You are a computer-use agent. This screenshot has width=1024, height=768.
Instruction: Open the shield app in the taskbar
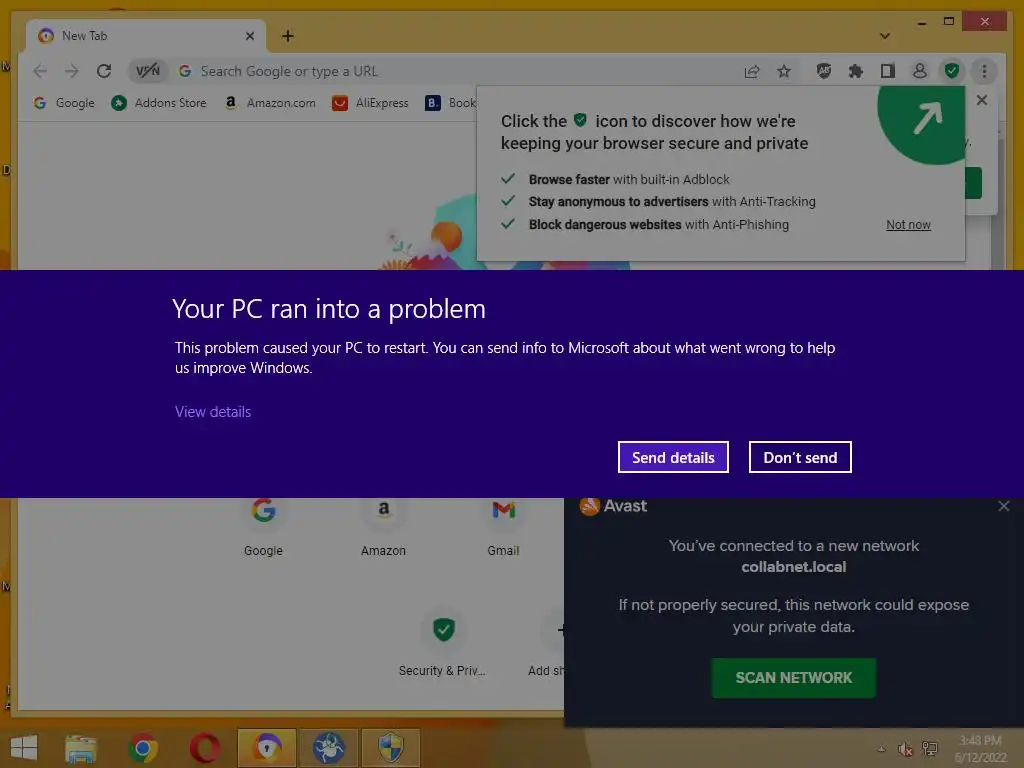click(391, 748)
